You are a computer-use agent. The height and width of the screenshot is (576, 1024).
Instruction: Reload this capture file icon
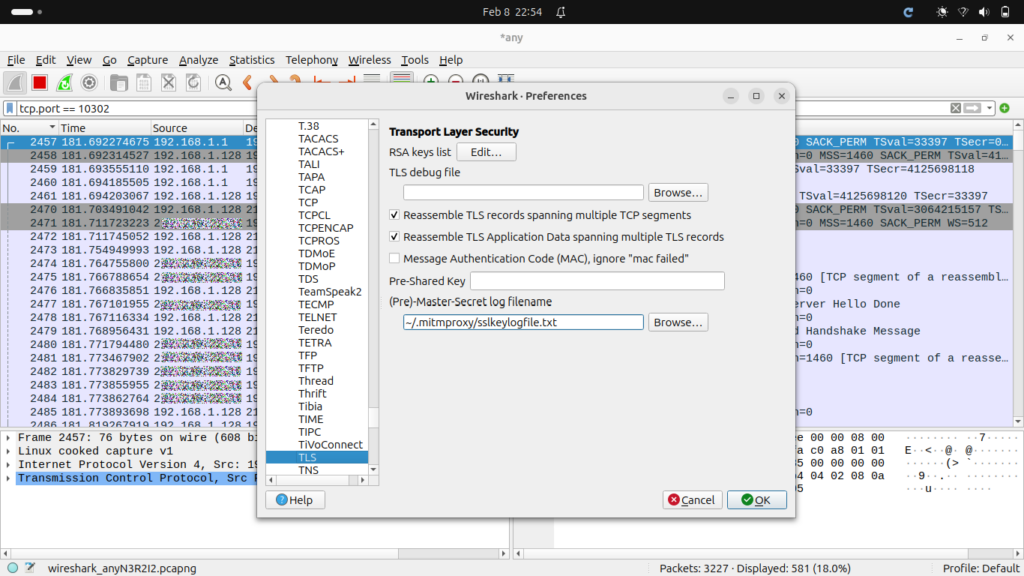point(193,83)
